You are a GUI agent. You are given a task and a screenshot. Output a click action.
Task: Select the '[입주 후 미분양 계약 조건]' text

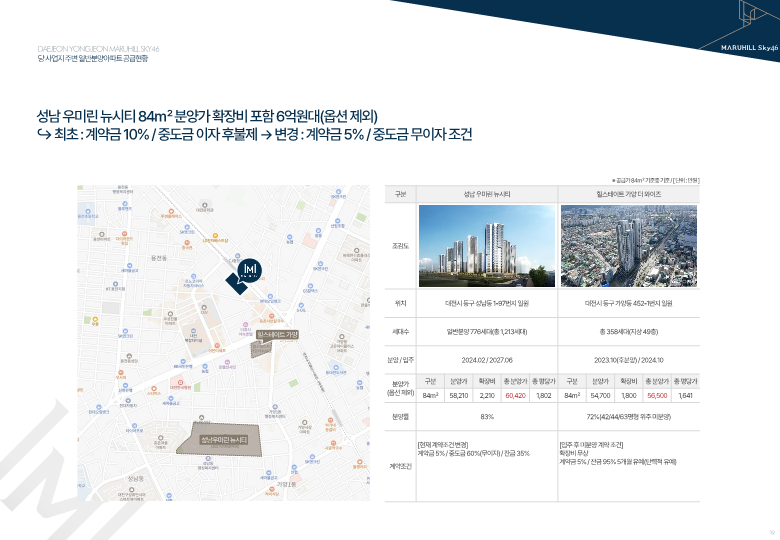tap(591, 445)
